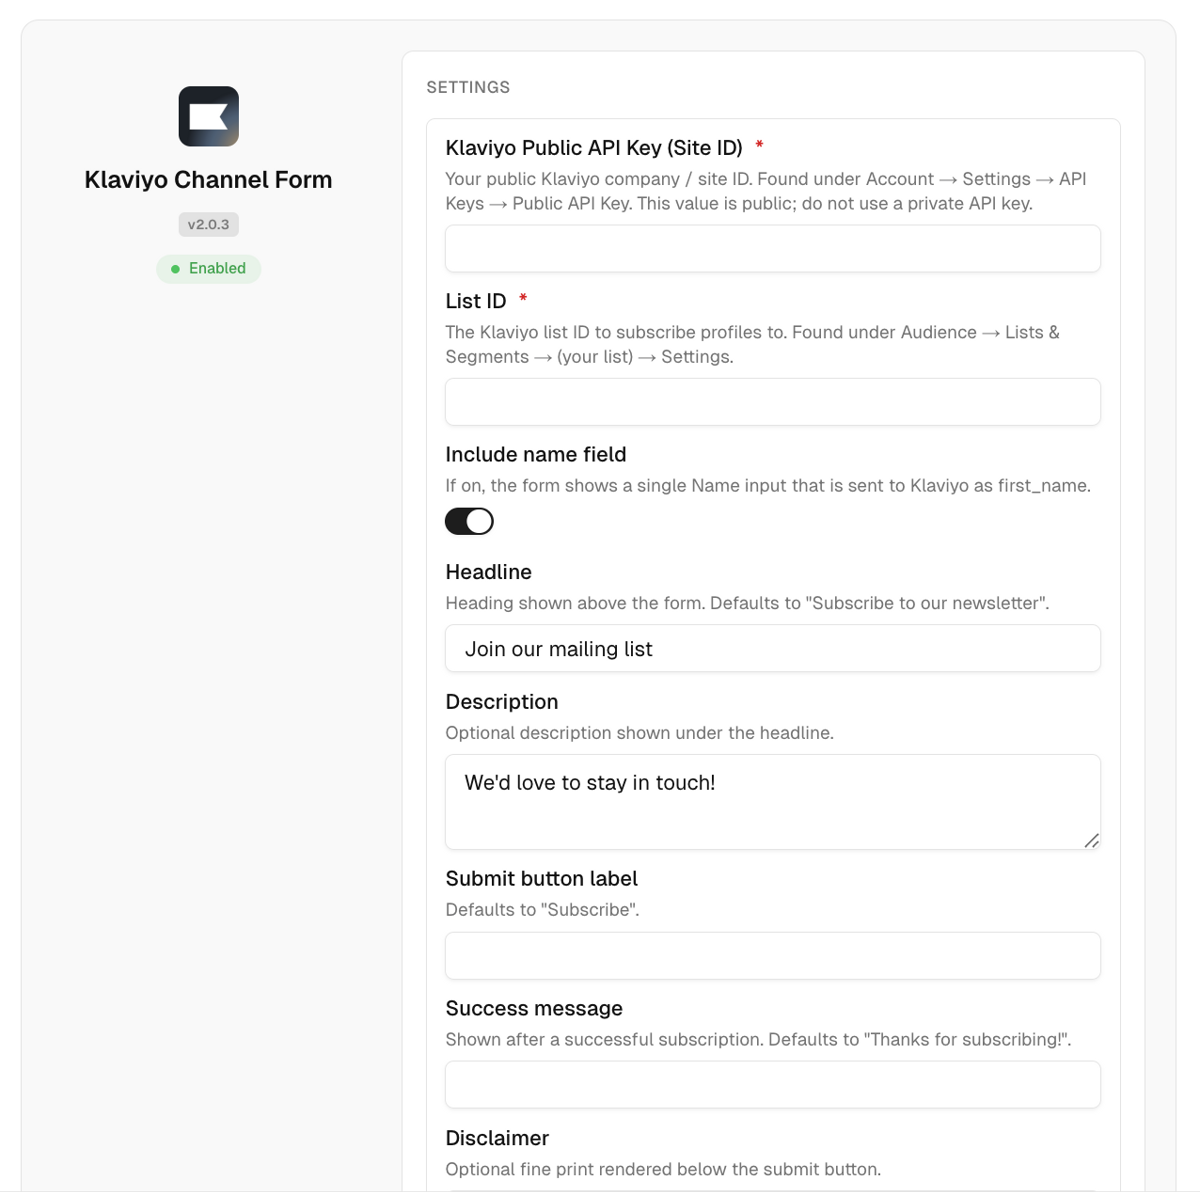Edit the Headline field "Join our mailing list"
This screenshot has width=1200, height=1192.
click(x=772, y=649)
